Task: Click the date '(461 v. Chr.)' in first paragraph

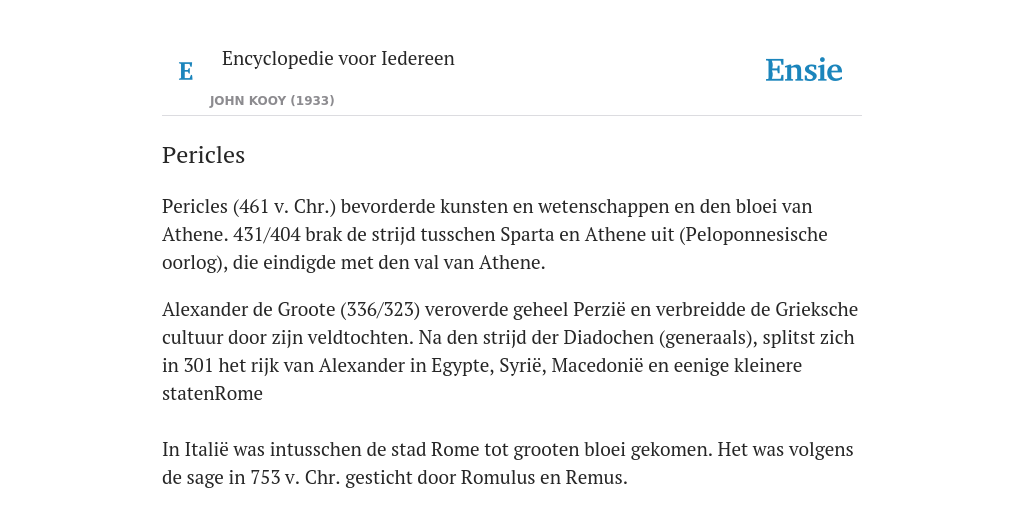Action: click(284, 207)
